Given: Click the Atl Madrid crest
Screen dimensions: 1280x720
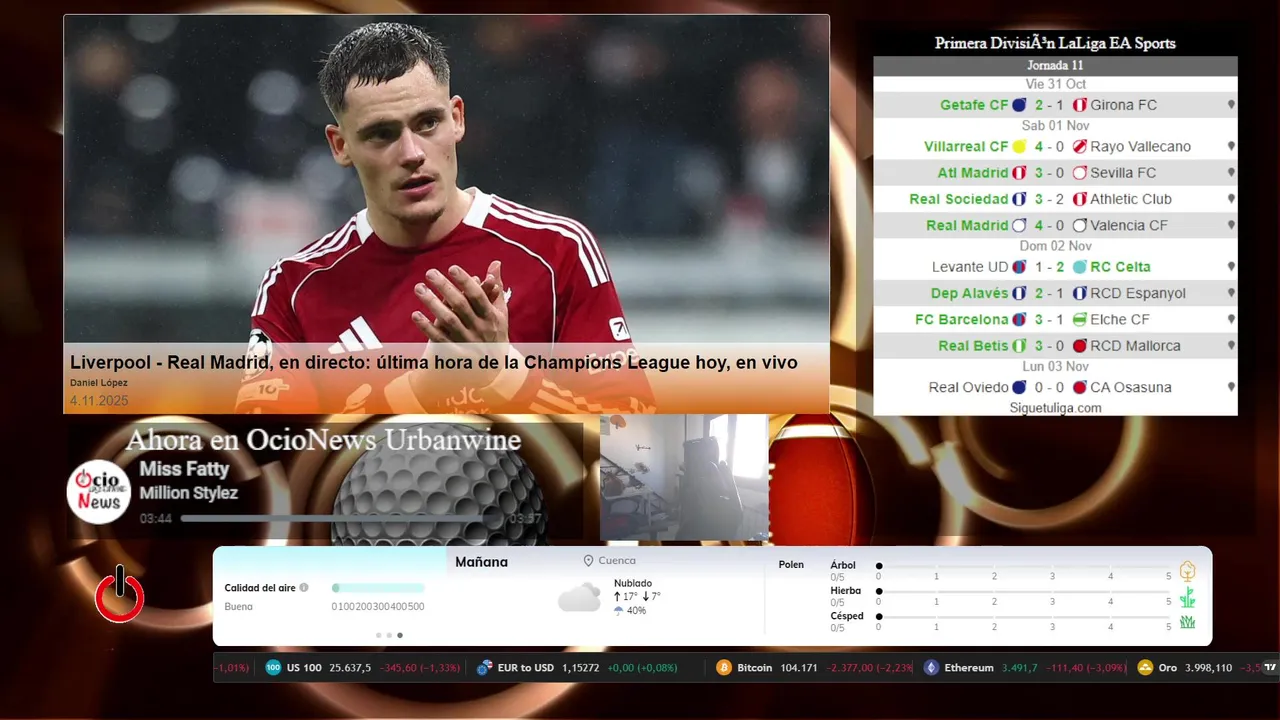Looking at the screenshot, I should click(x=1019, y=173).
